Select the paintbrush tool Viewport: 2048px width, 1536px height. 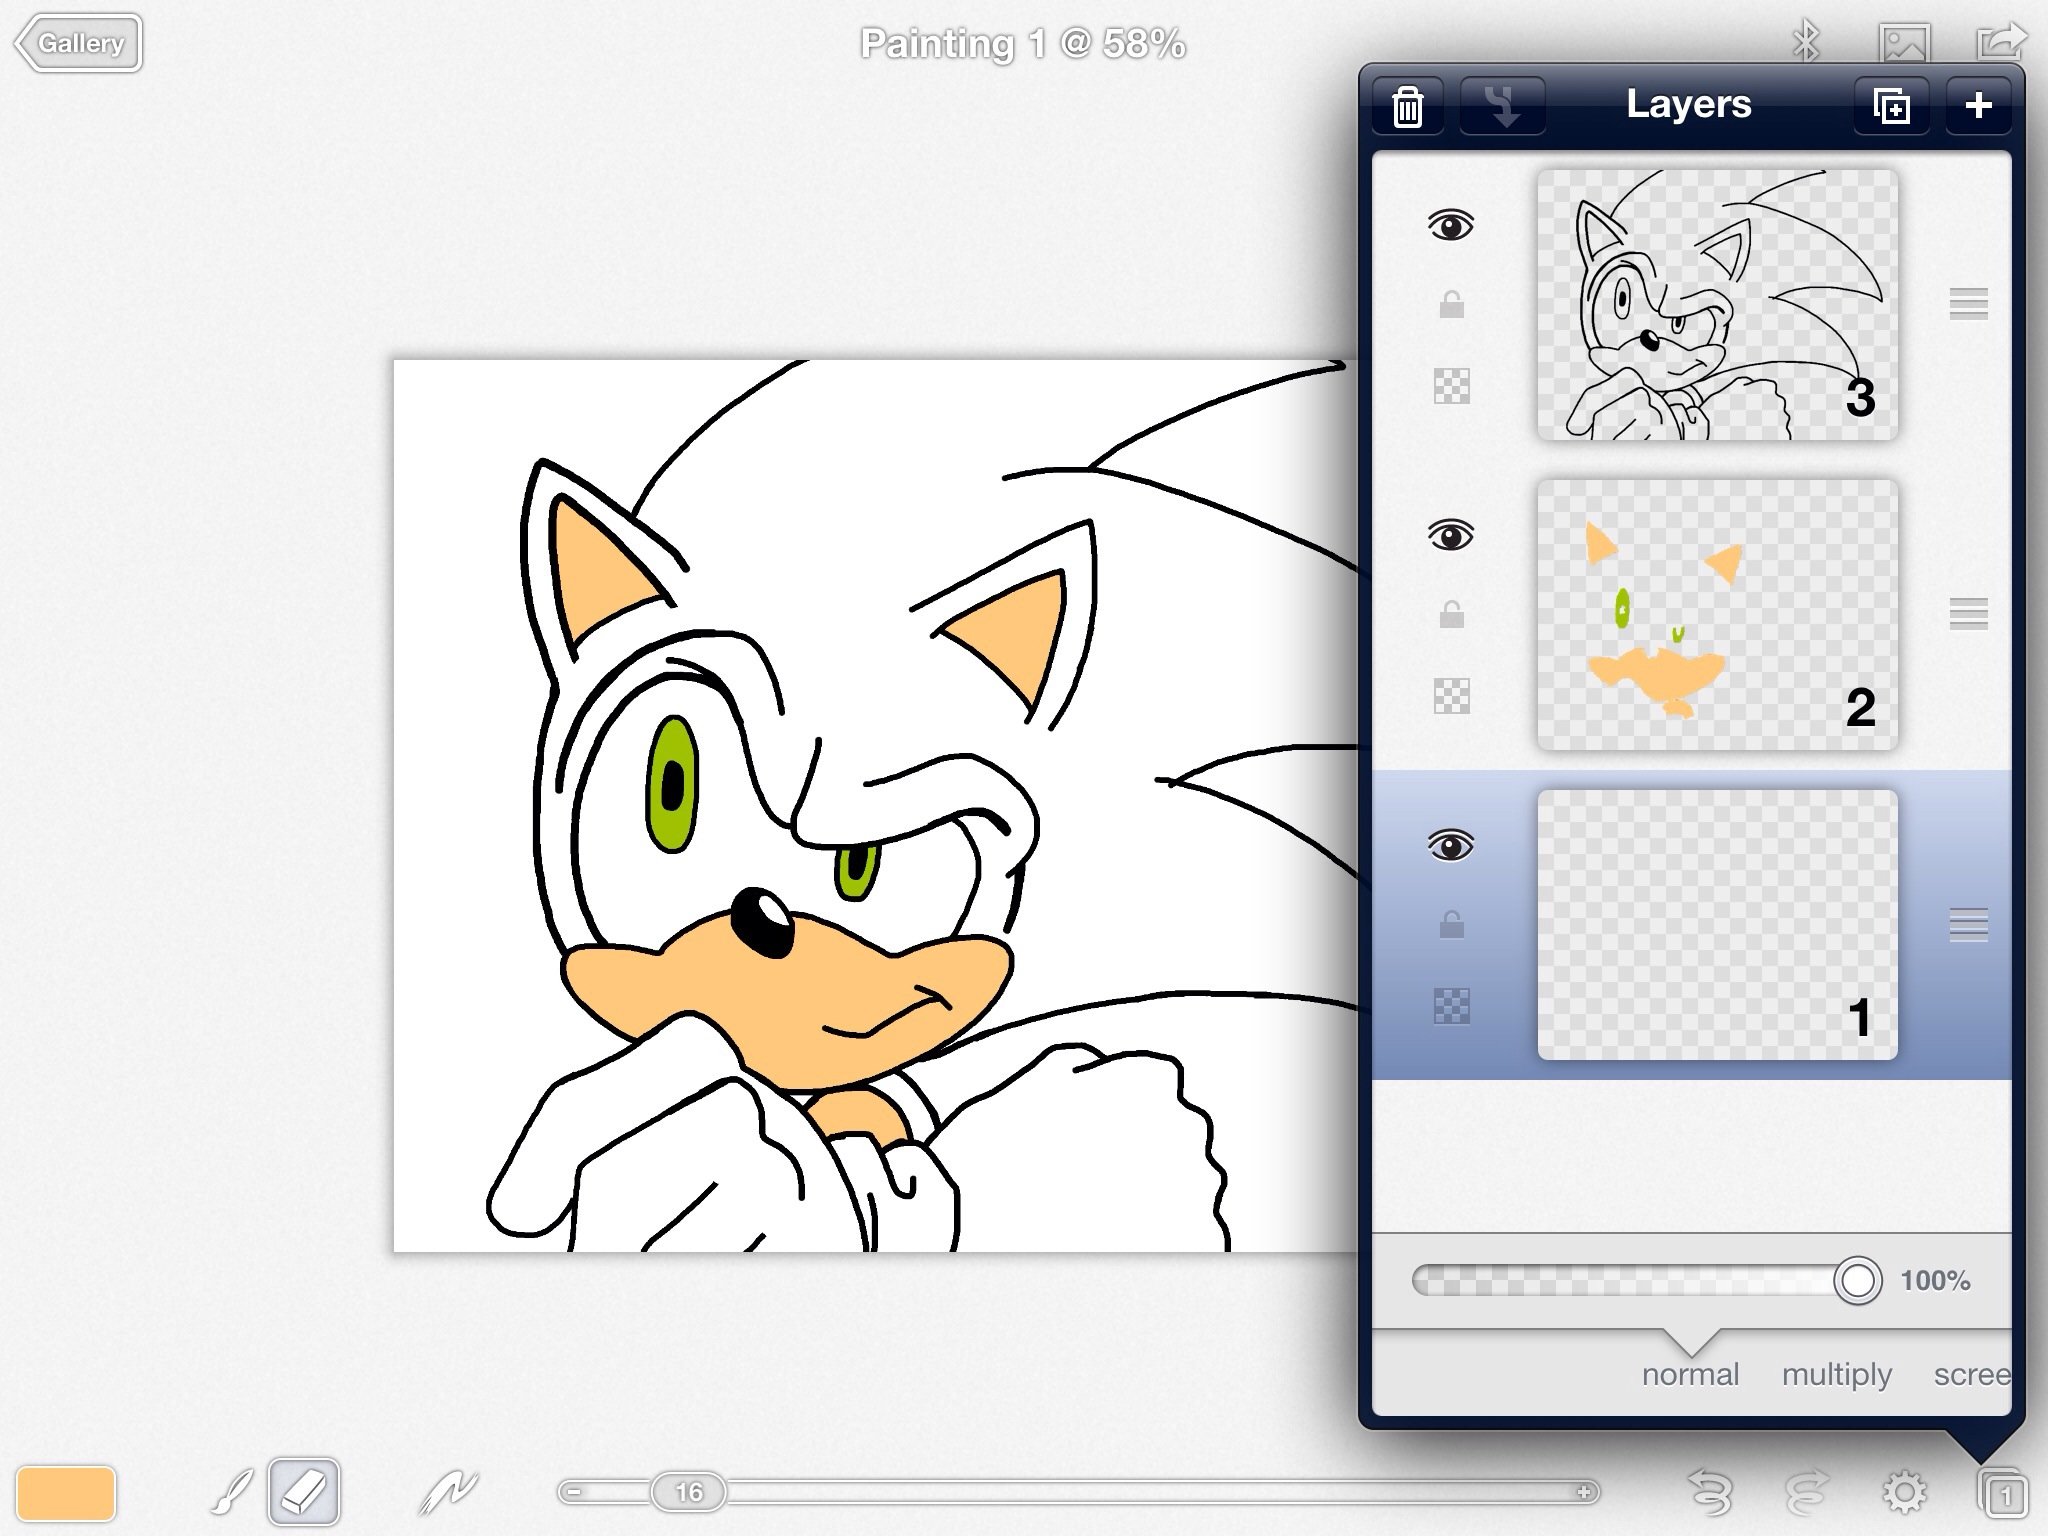232,1493
